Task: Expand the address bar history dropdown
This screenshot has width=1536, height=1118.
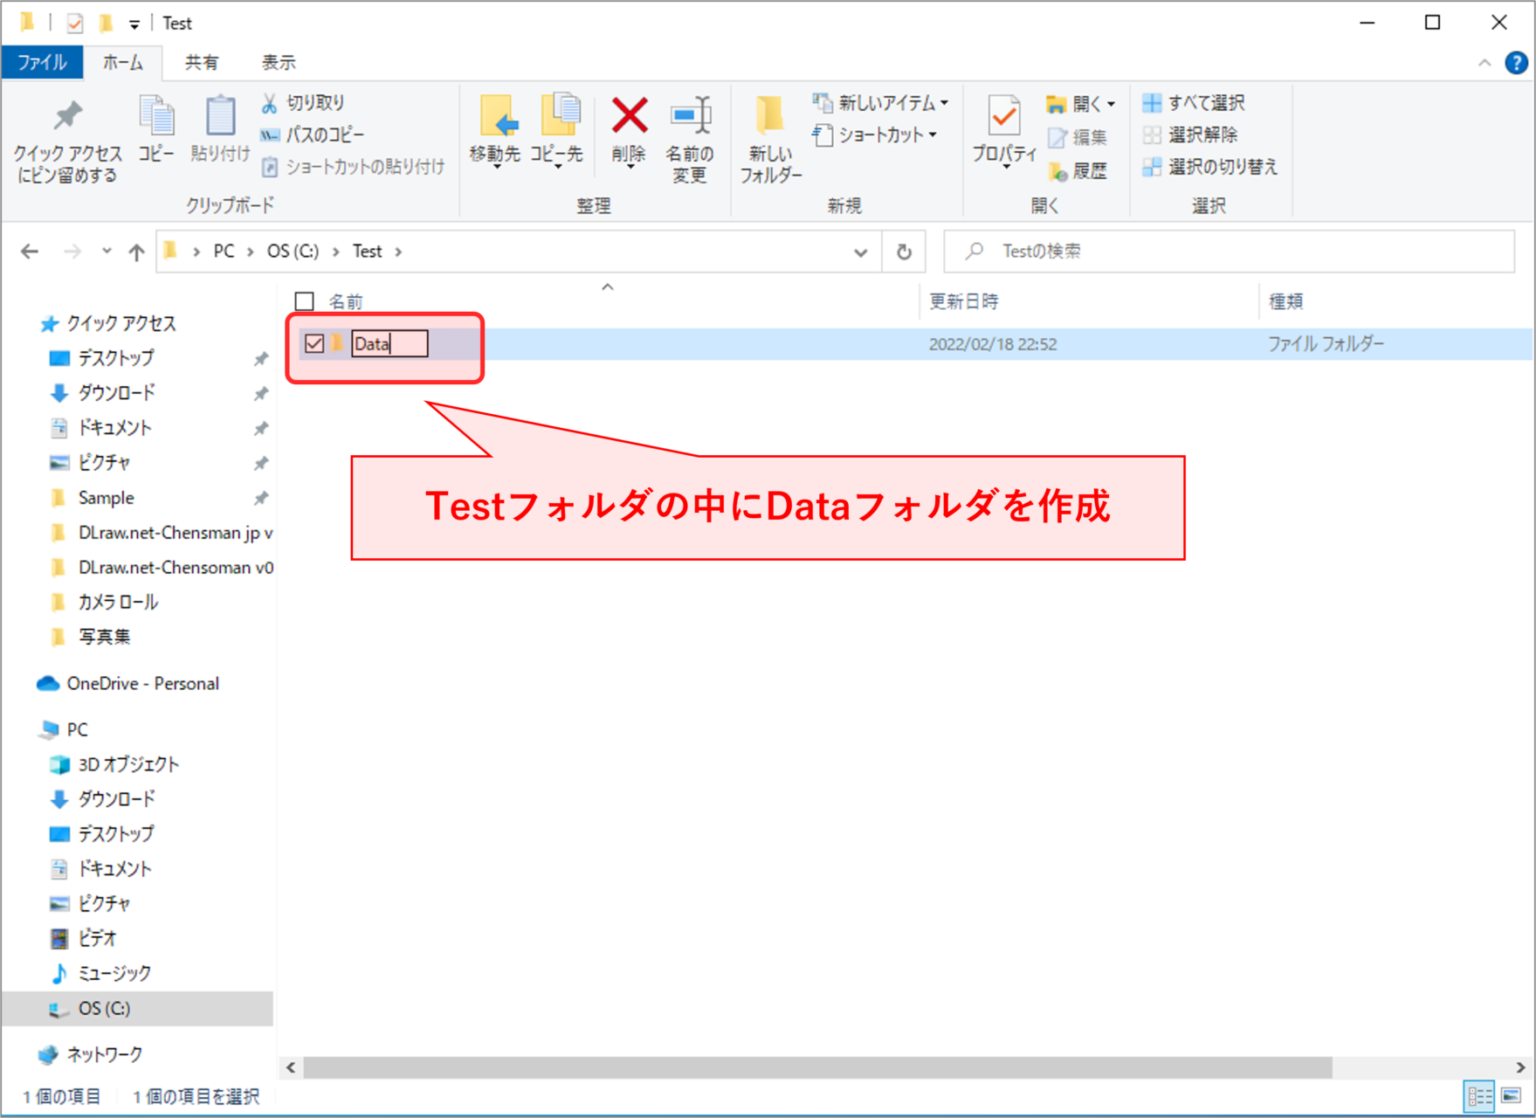Action: pyautogui.click(x=860, y=252)
